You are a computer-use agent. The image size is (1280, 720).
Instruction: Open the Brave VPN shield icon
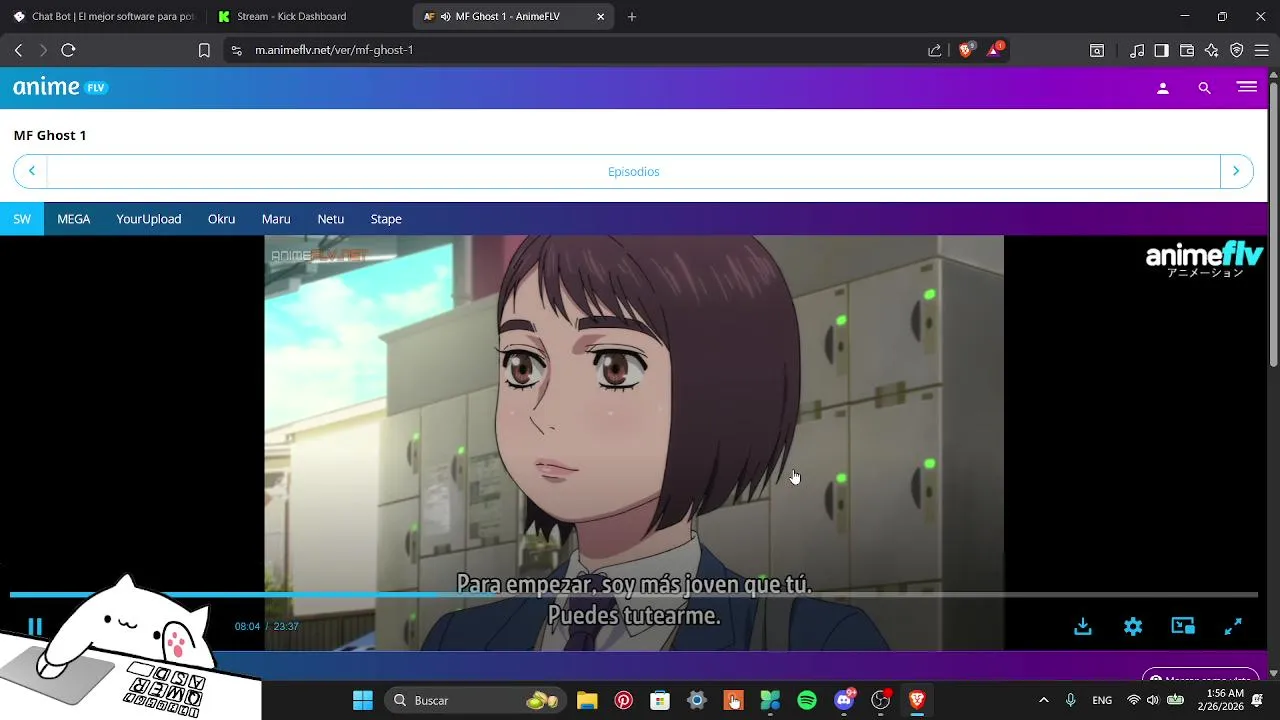click(1237, 50)
